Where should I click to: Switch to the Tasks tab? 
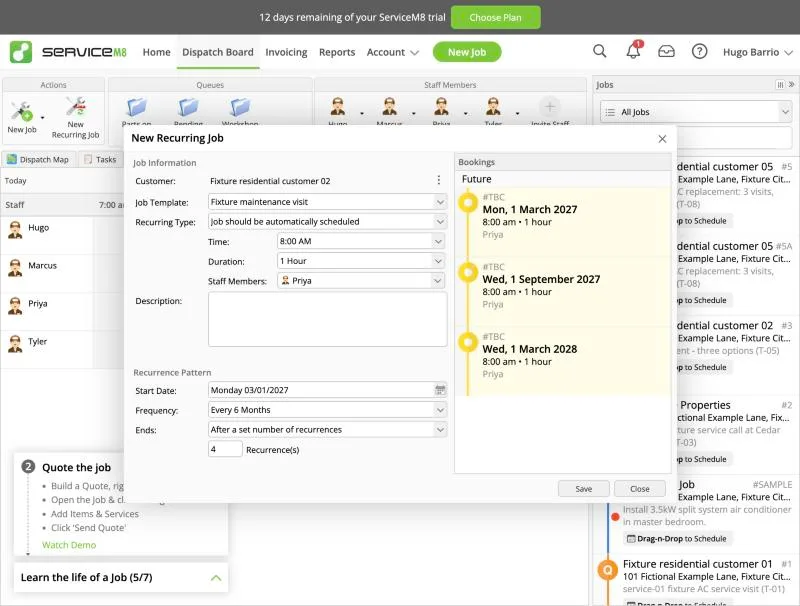pos(101,160)
